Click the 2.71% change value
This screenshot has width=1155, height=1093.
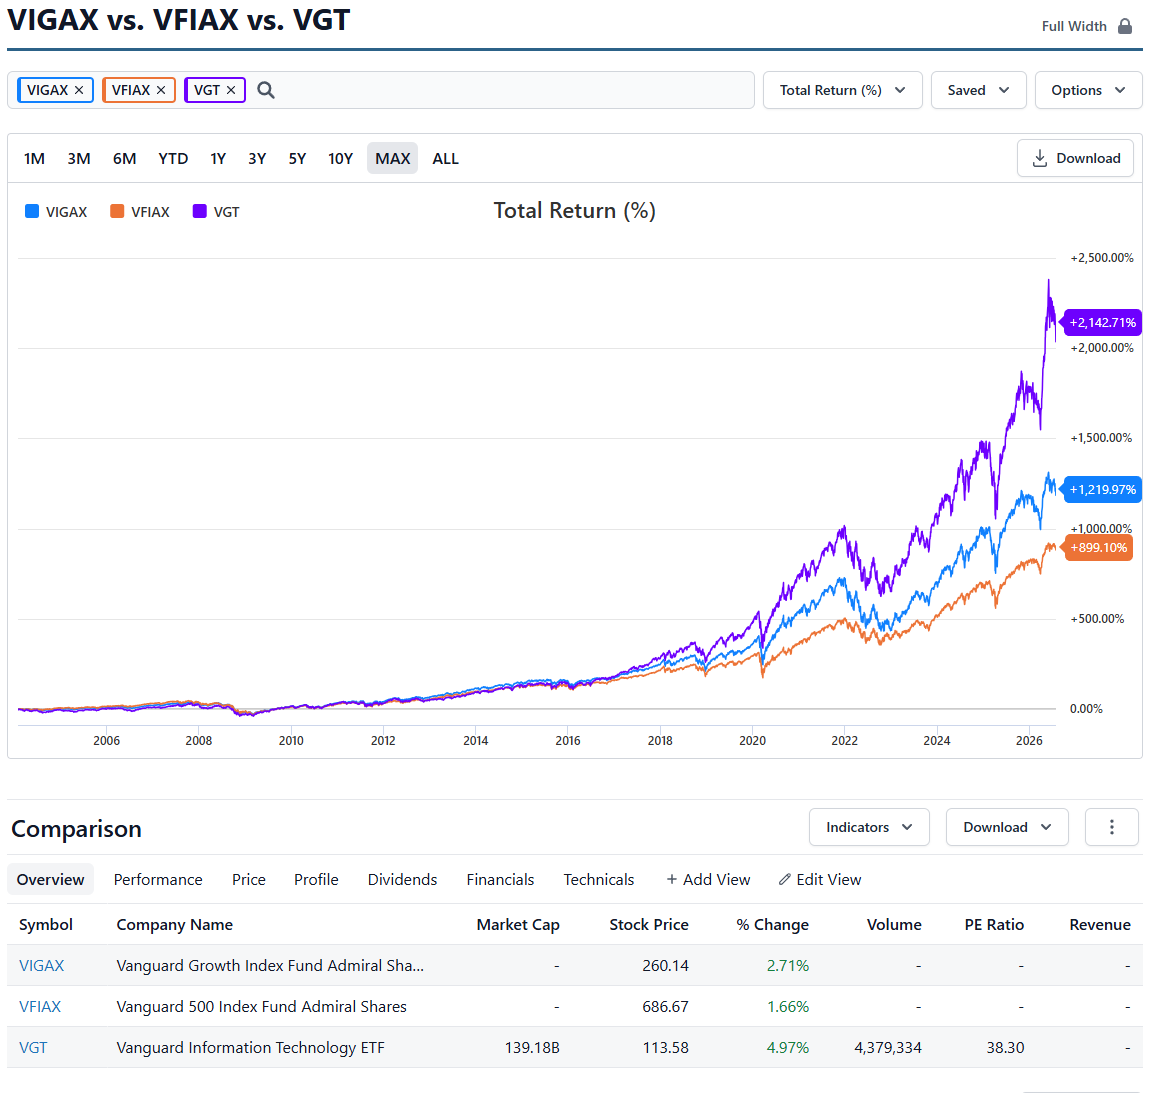point(787,966)
